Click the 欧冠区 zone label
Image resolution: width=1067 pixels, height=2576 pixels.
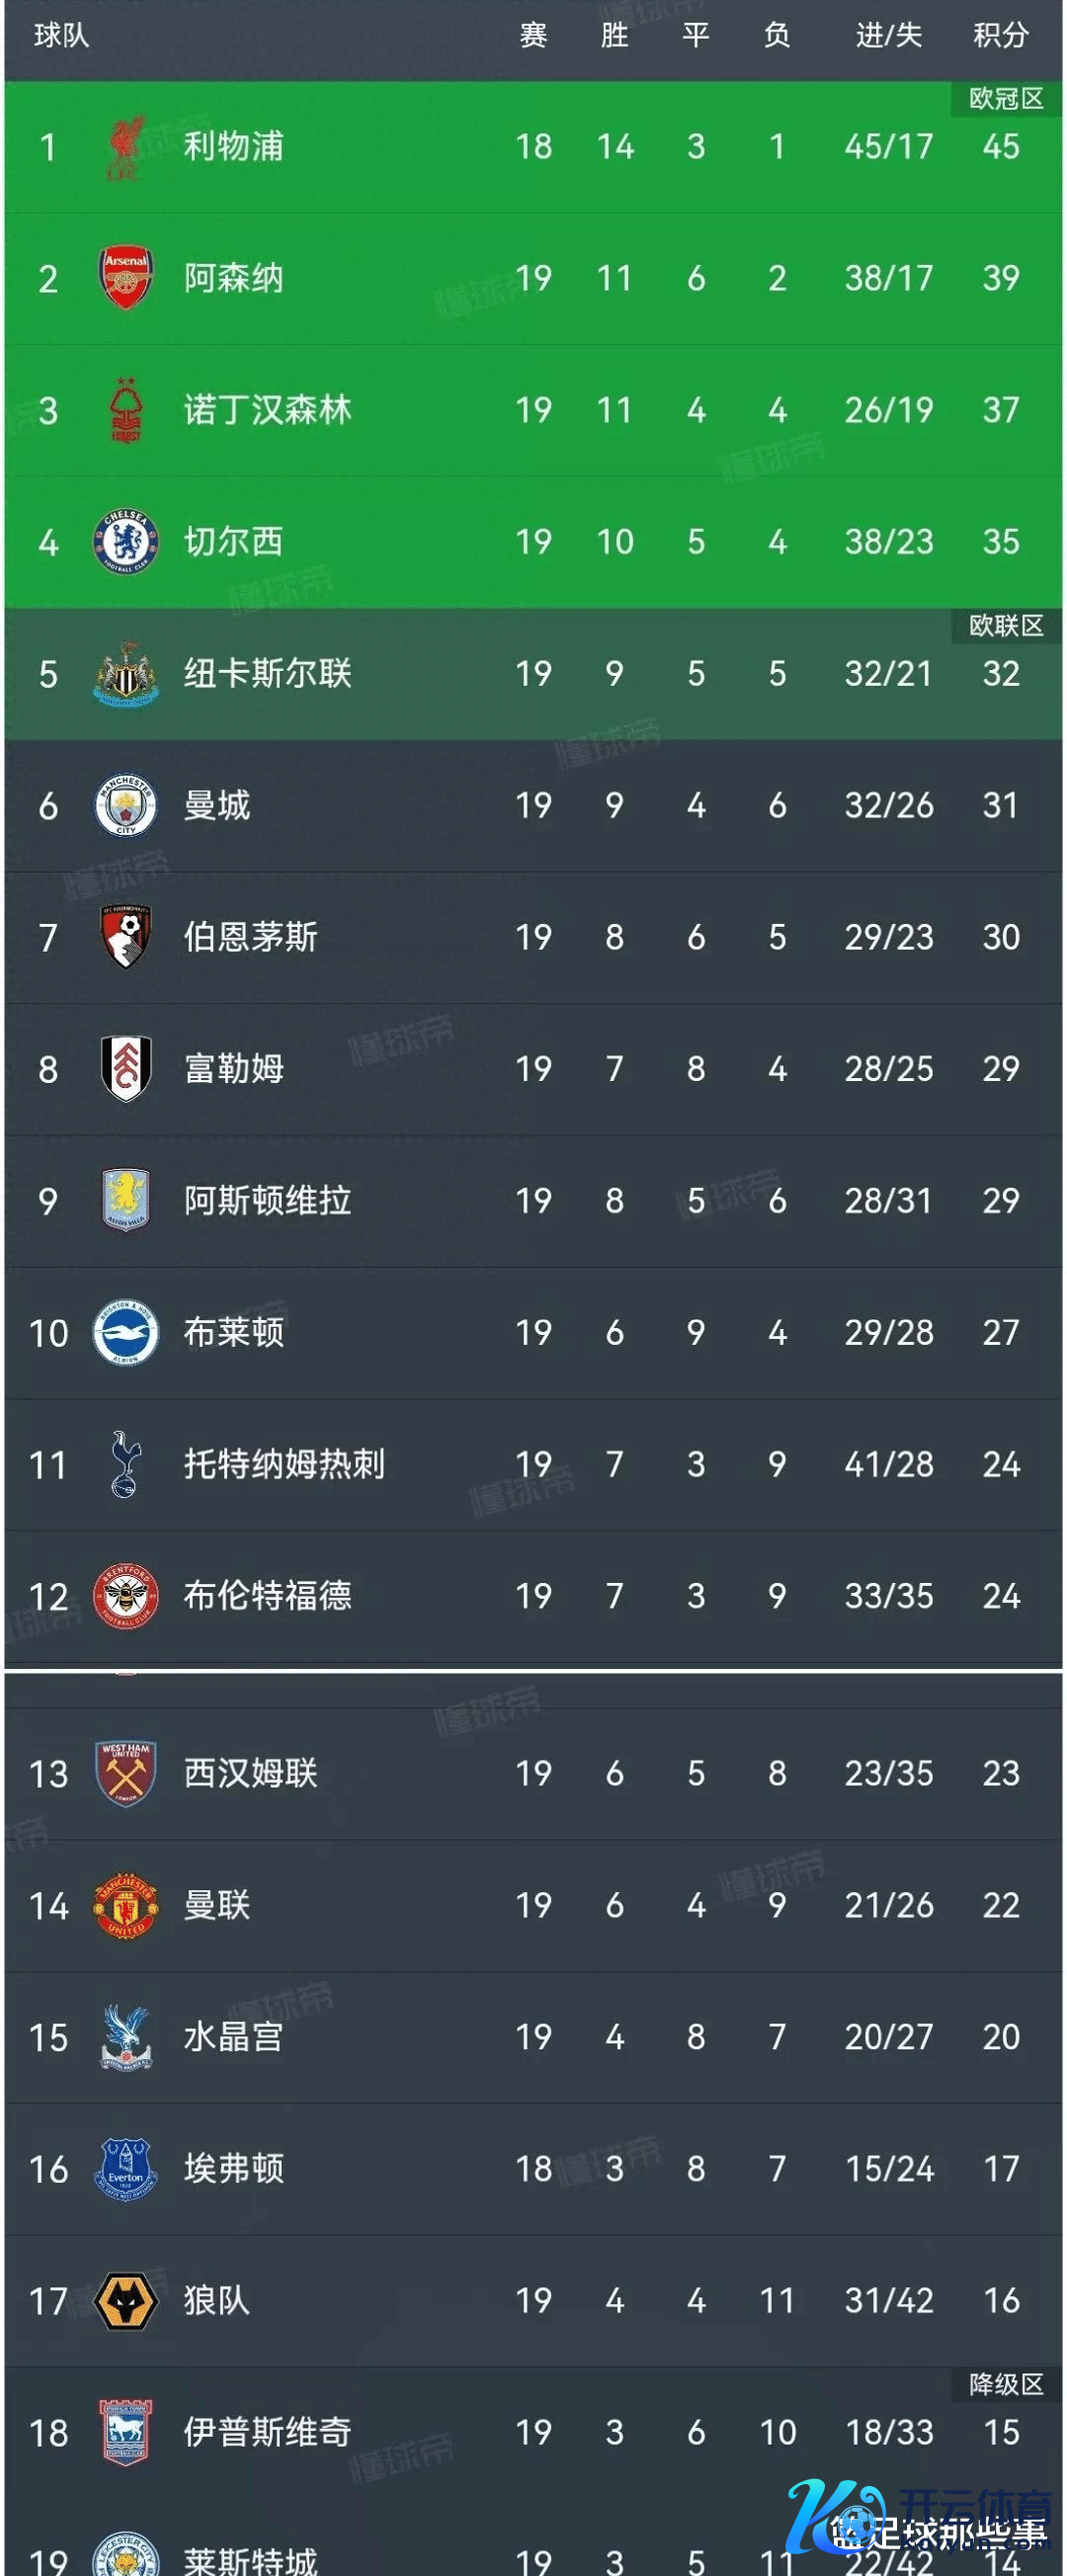[x=1006, y=98]
